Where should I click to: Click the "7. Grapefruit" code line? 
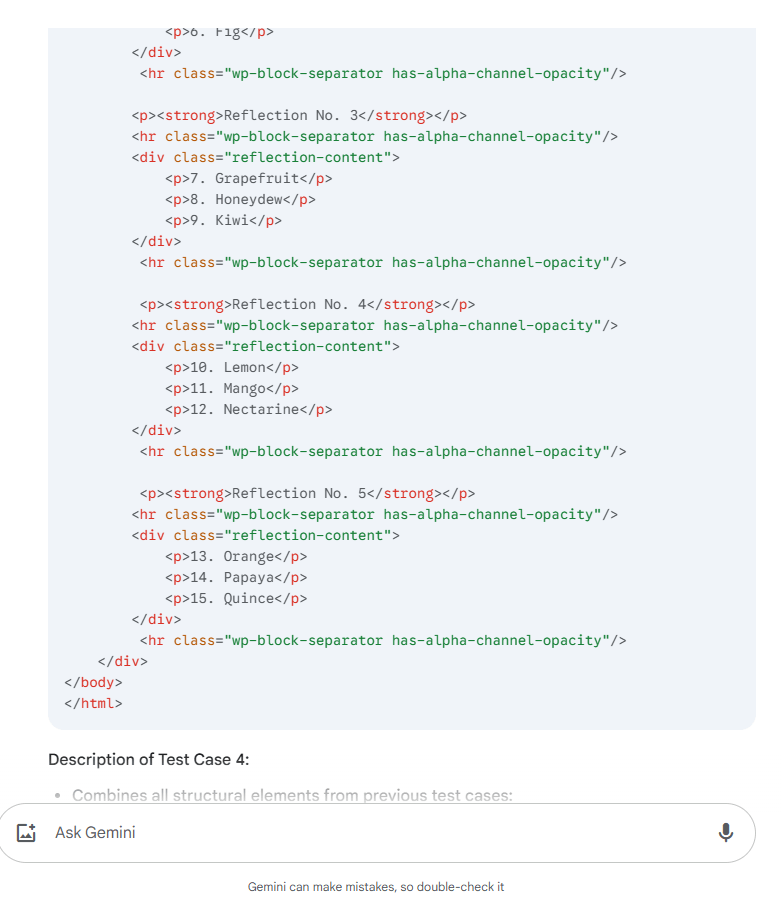pos(248,178)
